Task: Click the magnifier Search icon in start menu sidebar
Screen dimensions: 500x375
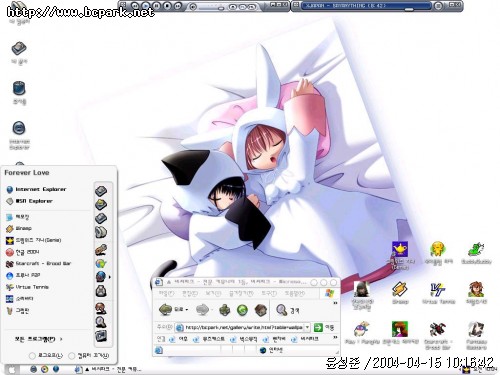Action: click(x=101, y=322)
